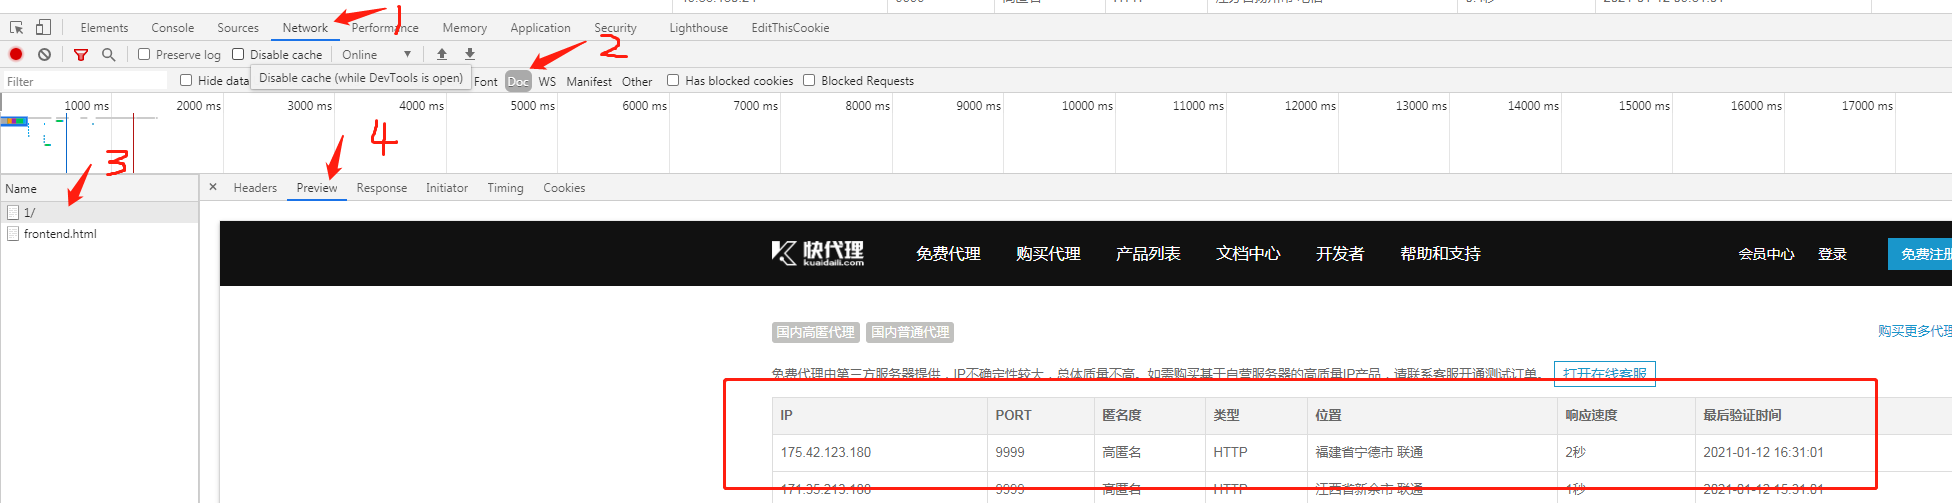The width and height of the screenshot is (1952, 503).
Task: Toggle the red filter funnel icon
Action: pos(81,54)
